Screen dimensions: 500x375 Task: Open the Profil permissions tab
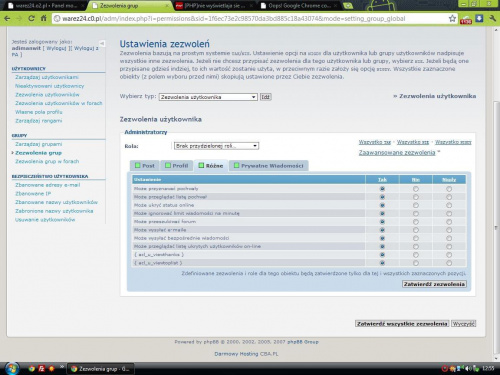[177, 166]
